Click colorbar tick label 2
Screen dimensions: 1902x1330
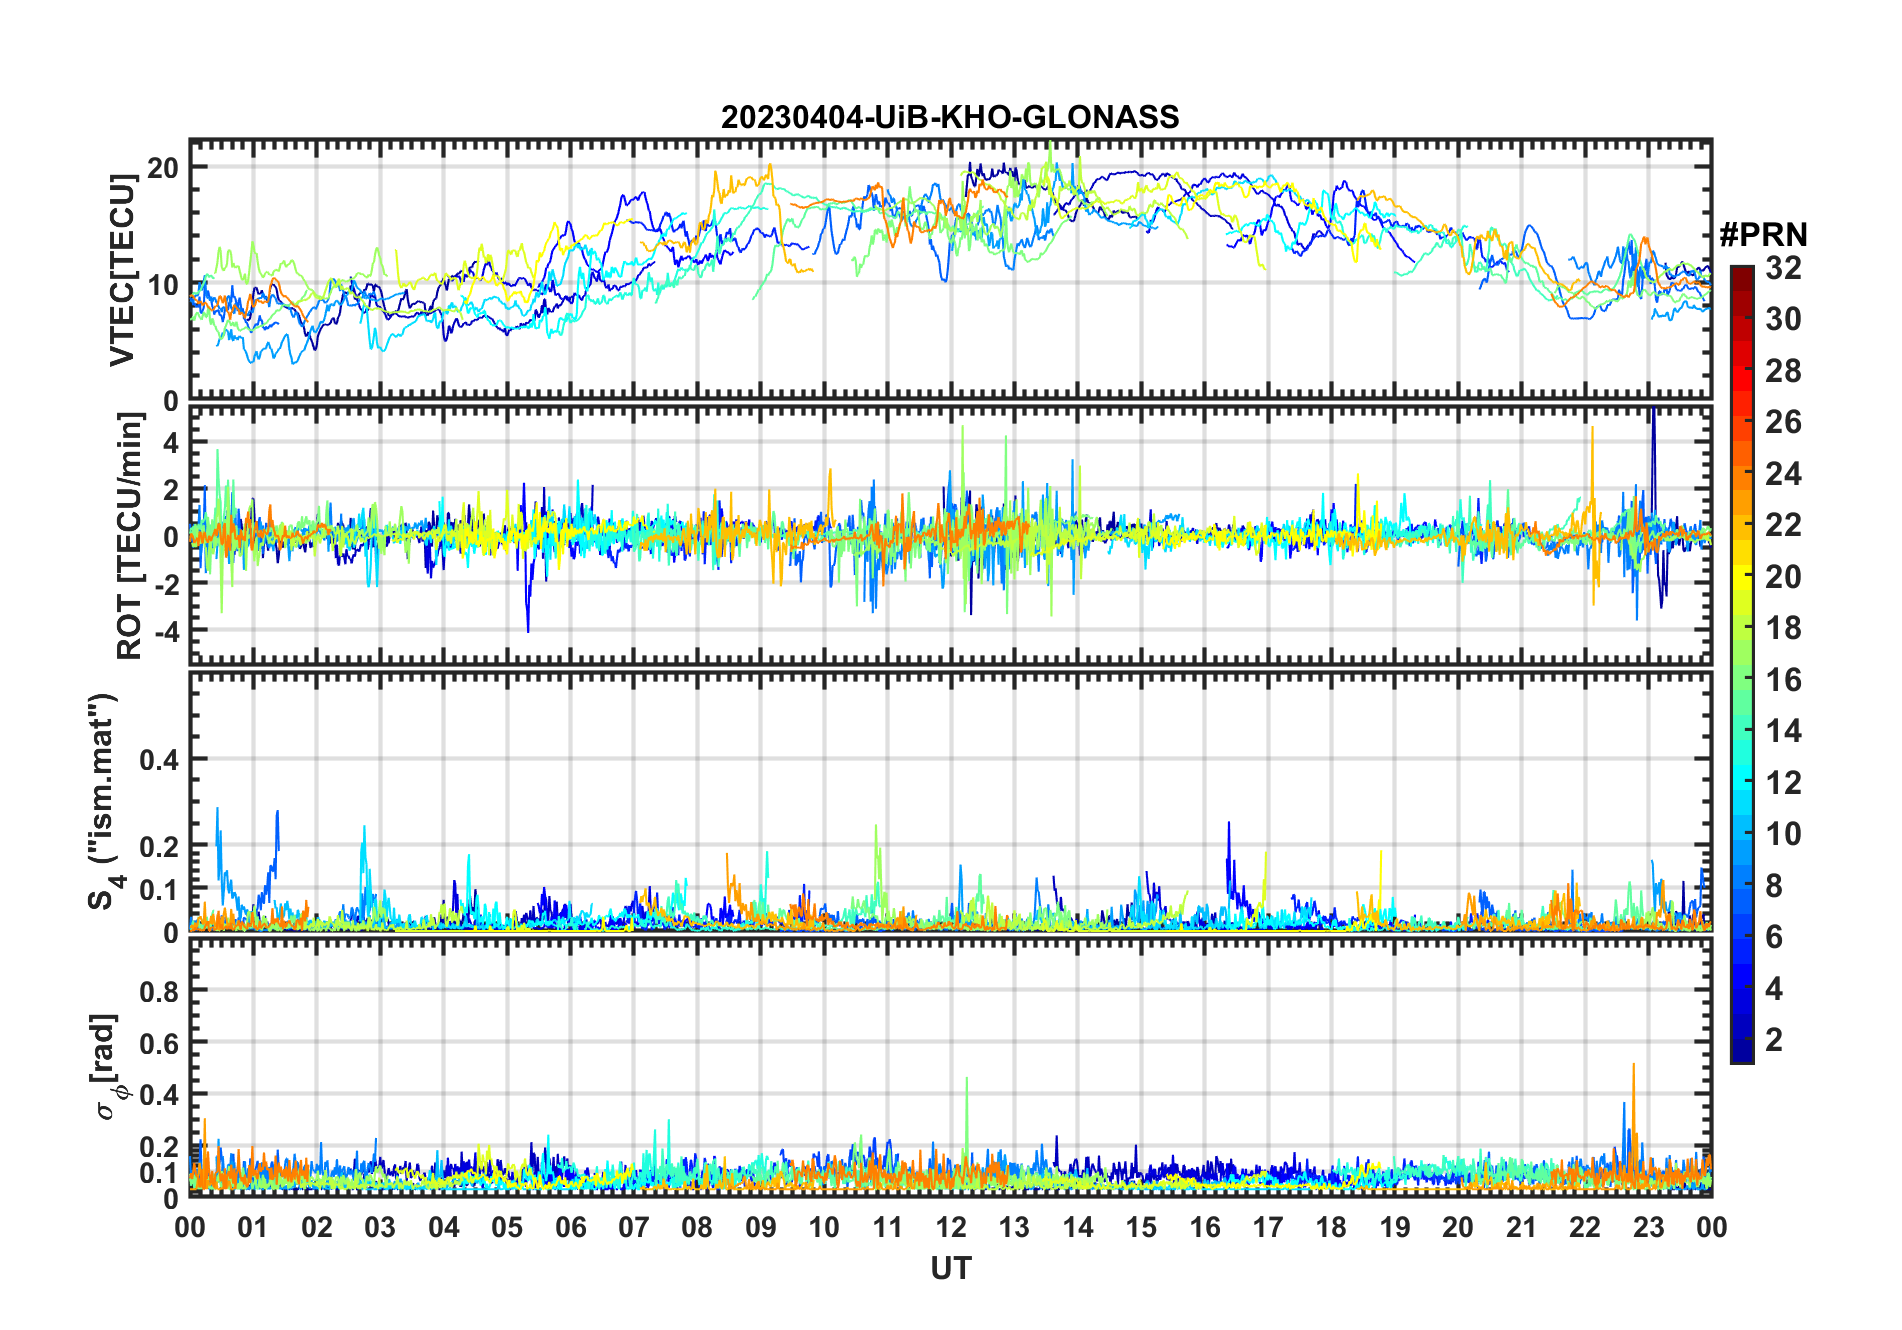[x=1774, y=1040]
